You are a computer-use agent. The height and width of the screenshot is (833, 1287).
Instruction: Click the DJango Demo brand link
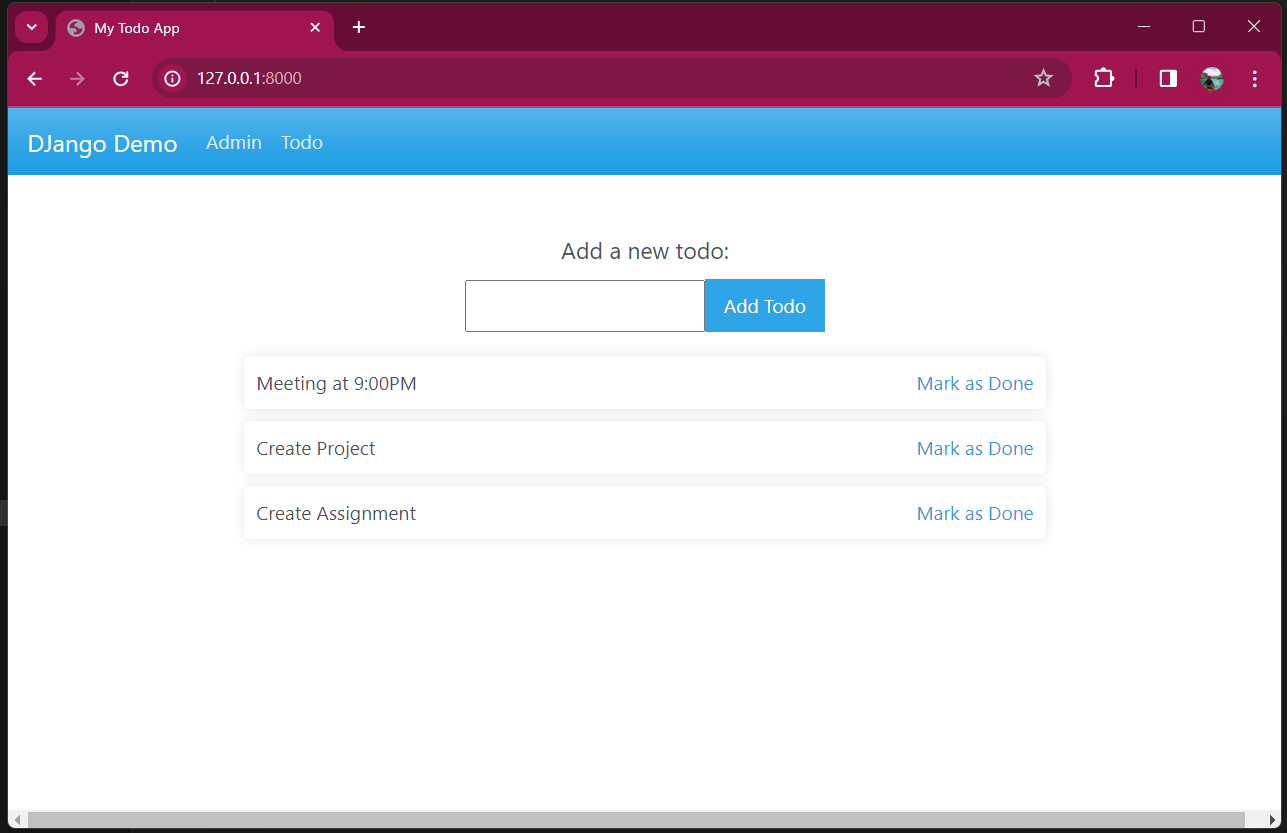point(102,144)
